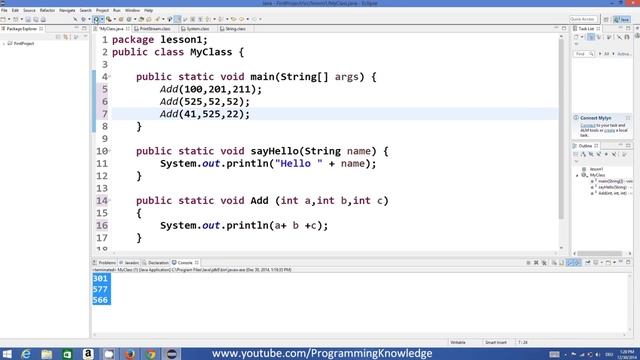640x360 pixels.
Task: Open the Edit menu
Action: click(15, 10)
